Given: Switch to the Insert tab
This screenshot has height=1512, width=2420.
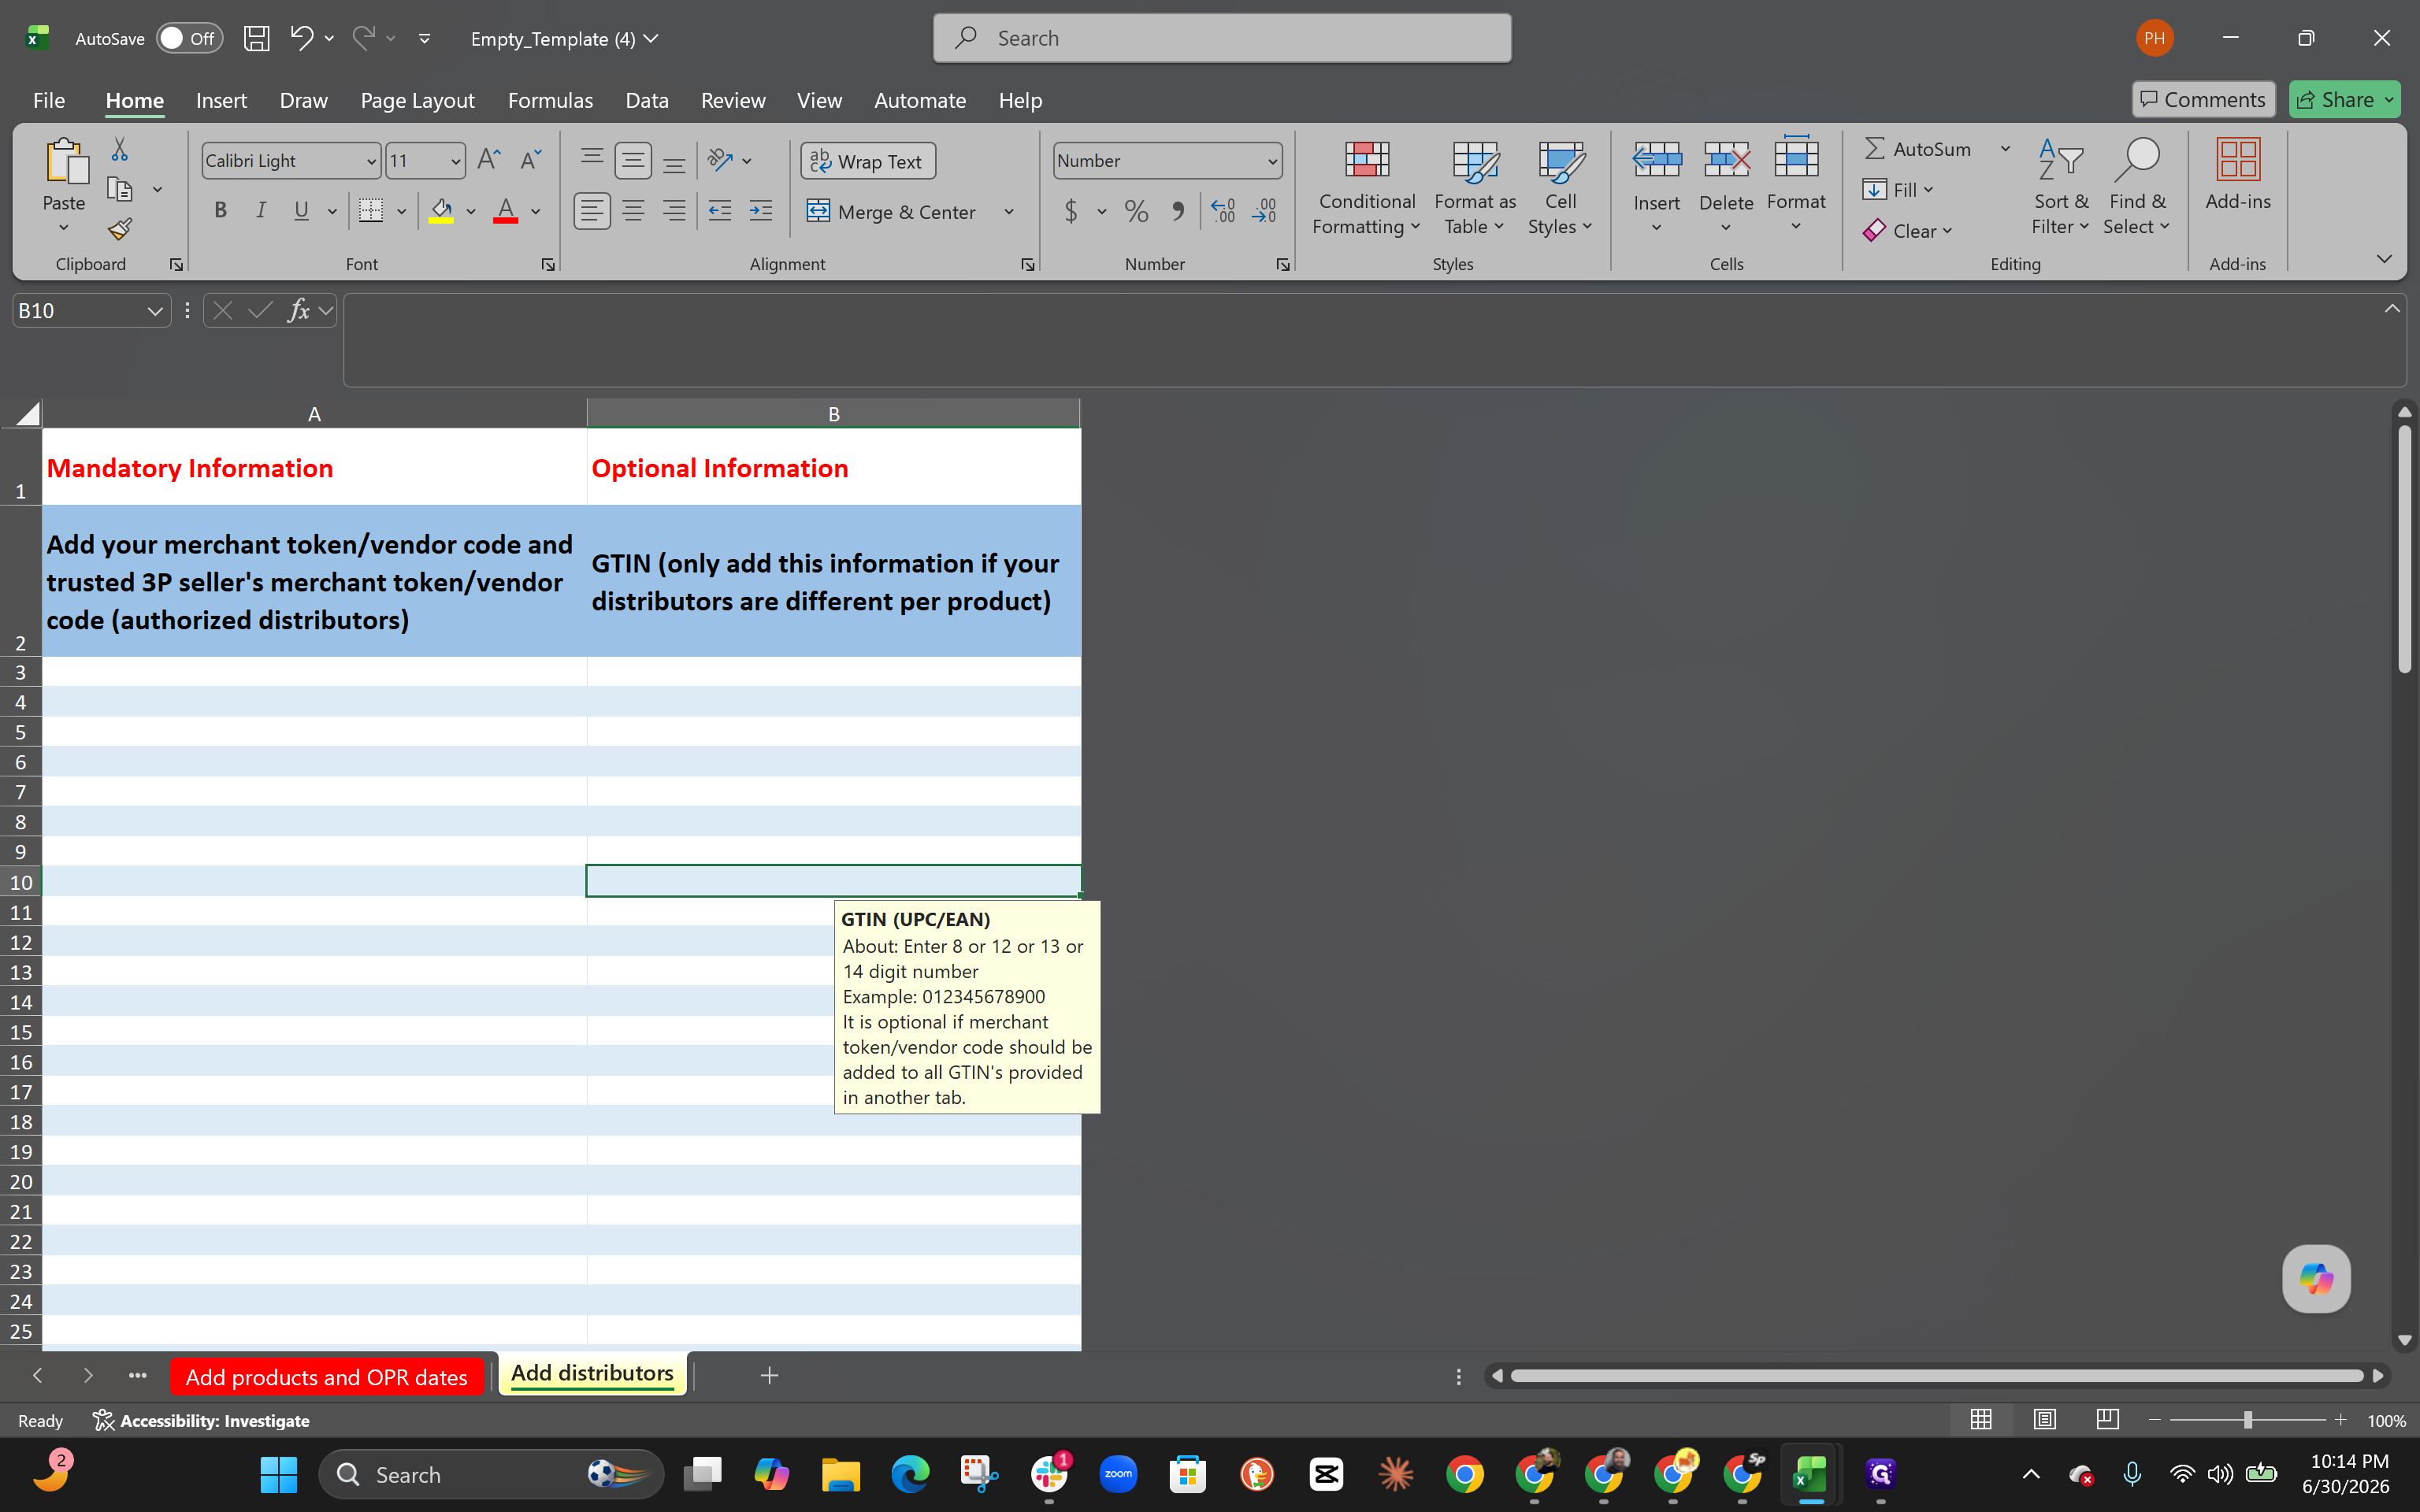Looking at the screenshot, I should tap(221, 100).
